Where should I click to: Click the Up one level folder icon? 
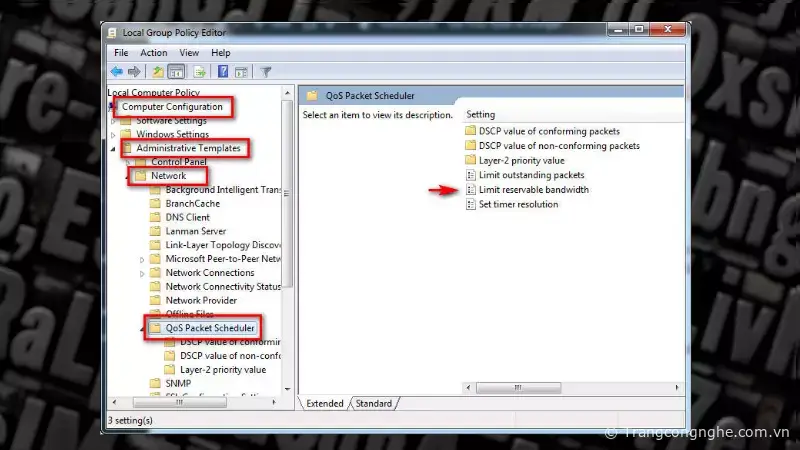pos(158,72)
